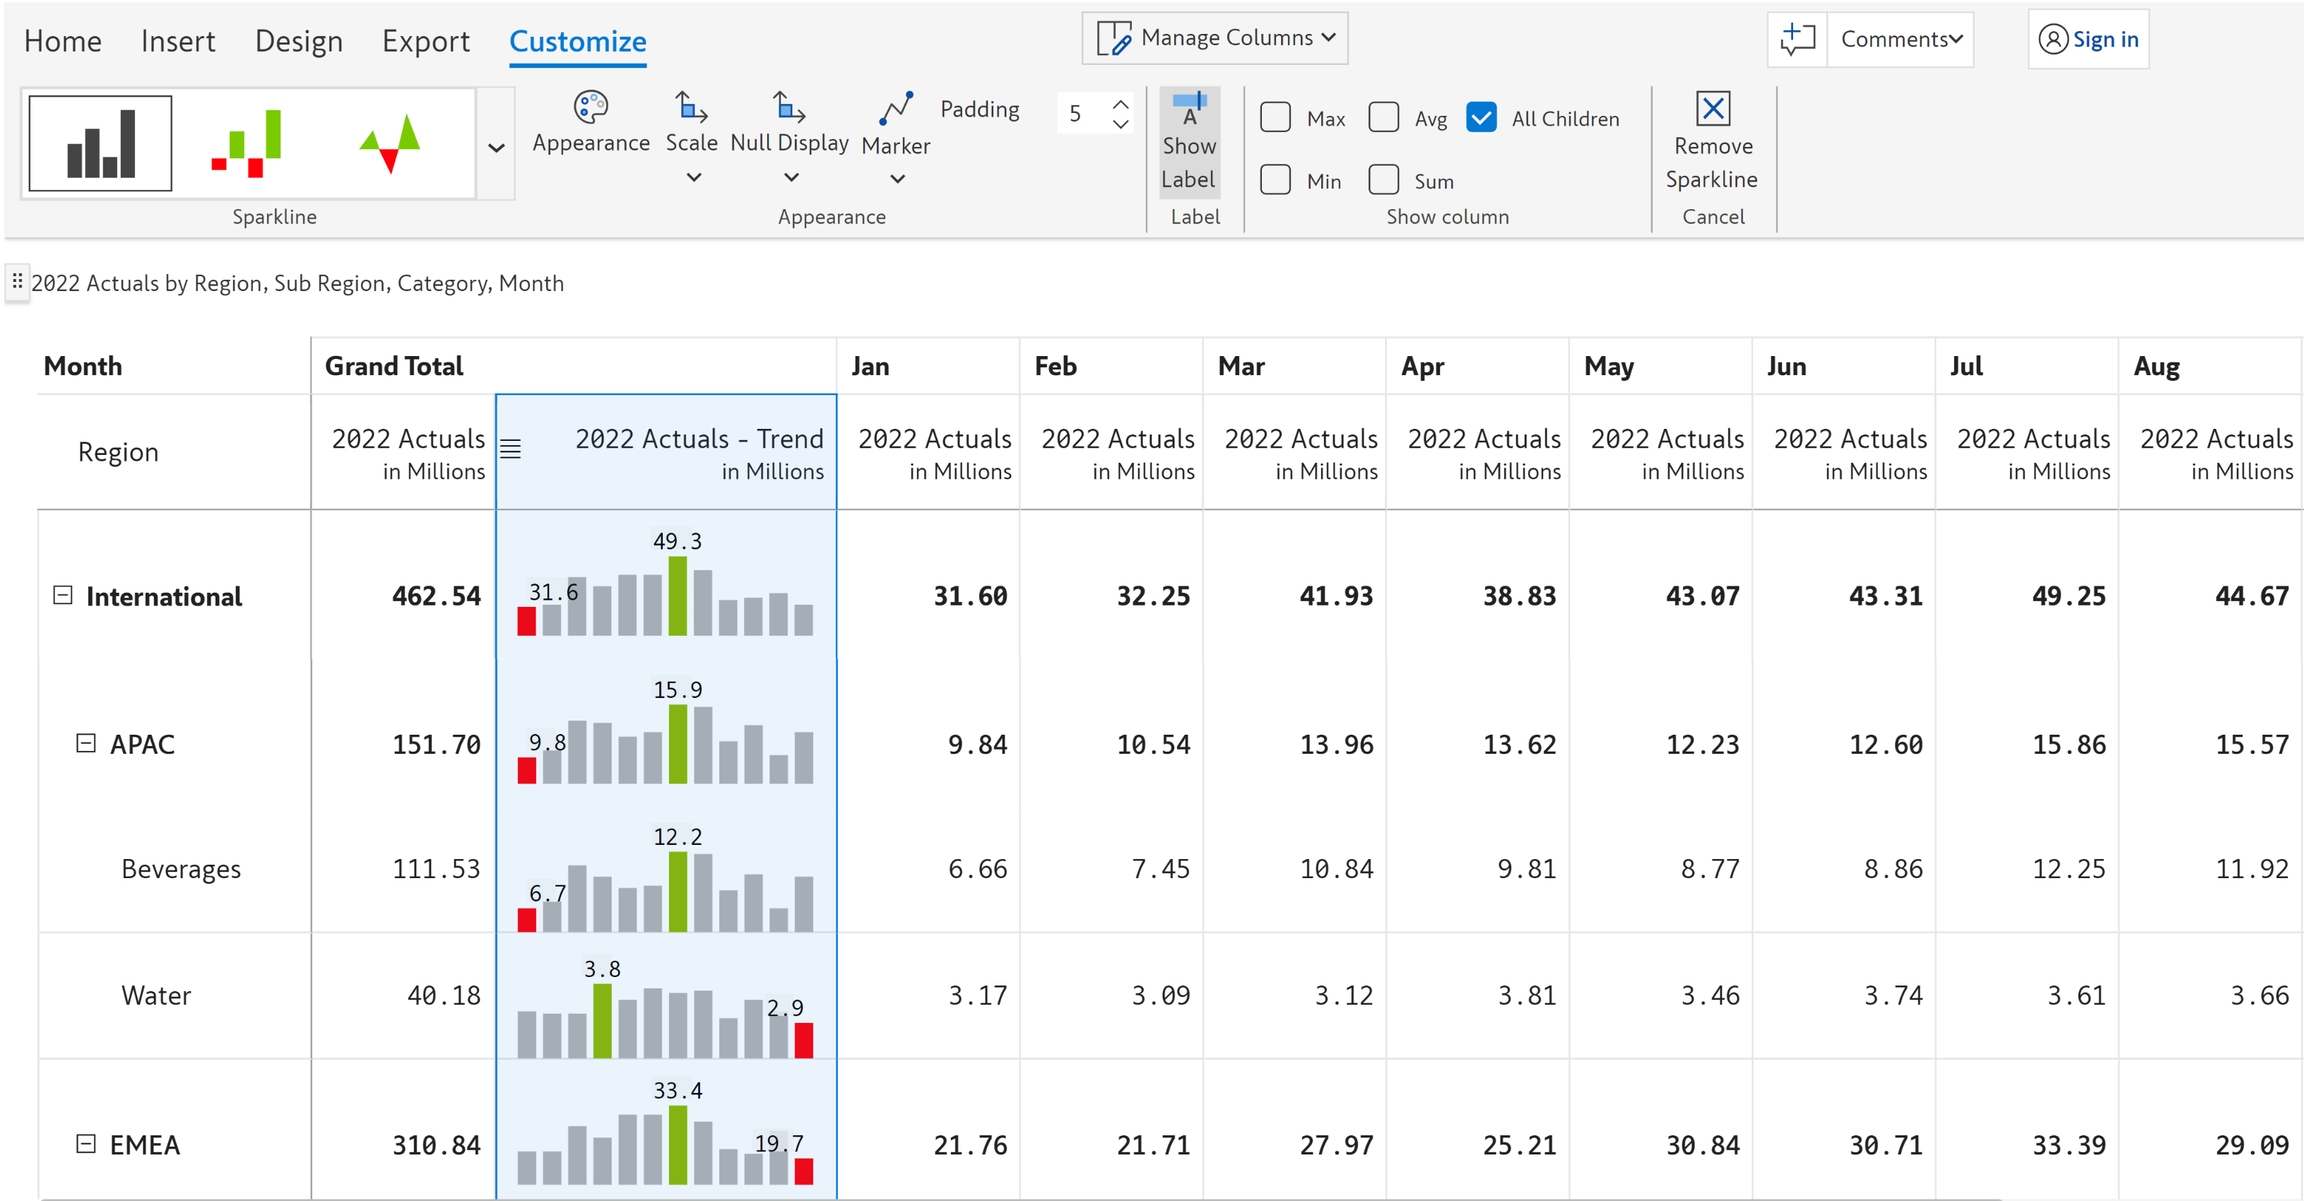Switch to the Export tab
Viewport: 2304px width, 1201px height.
click(425, 41)
